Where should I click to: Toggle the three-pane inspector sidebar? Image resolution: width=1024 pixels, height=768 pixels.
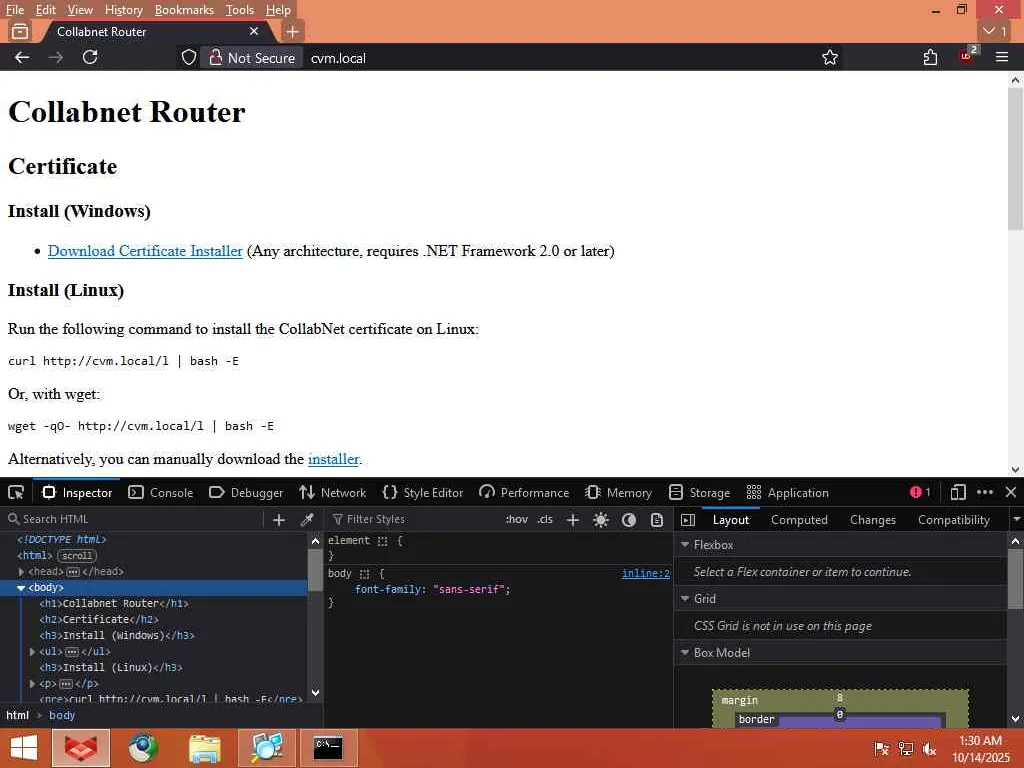pos(688,520)
